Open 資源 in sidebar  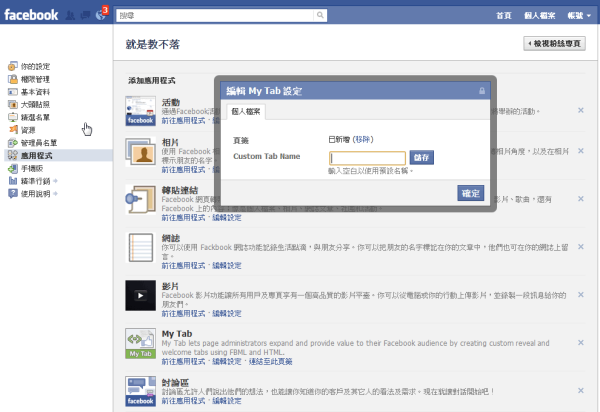tap(22, 130)
